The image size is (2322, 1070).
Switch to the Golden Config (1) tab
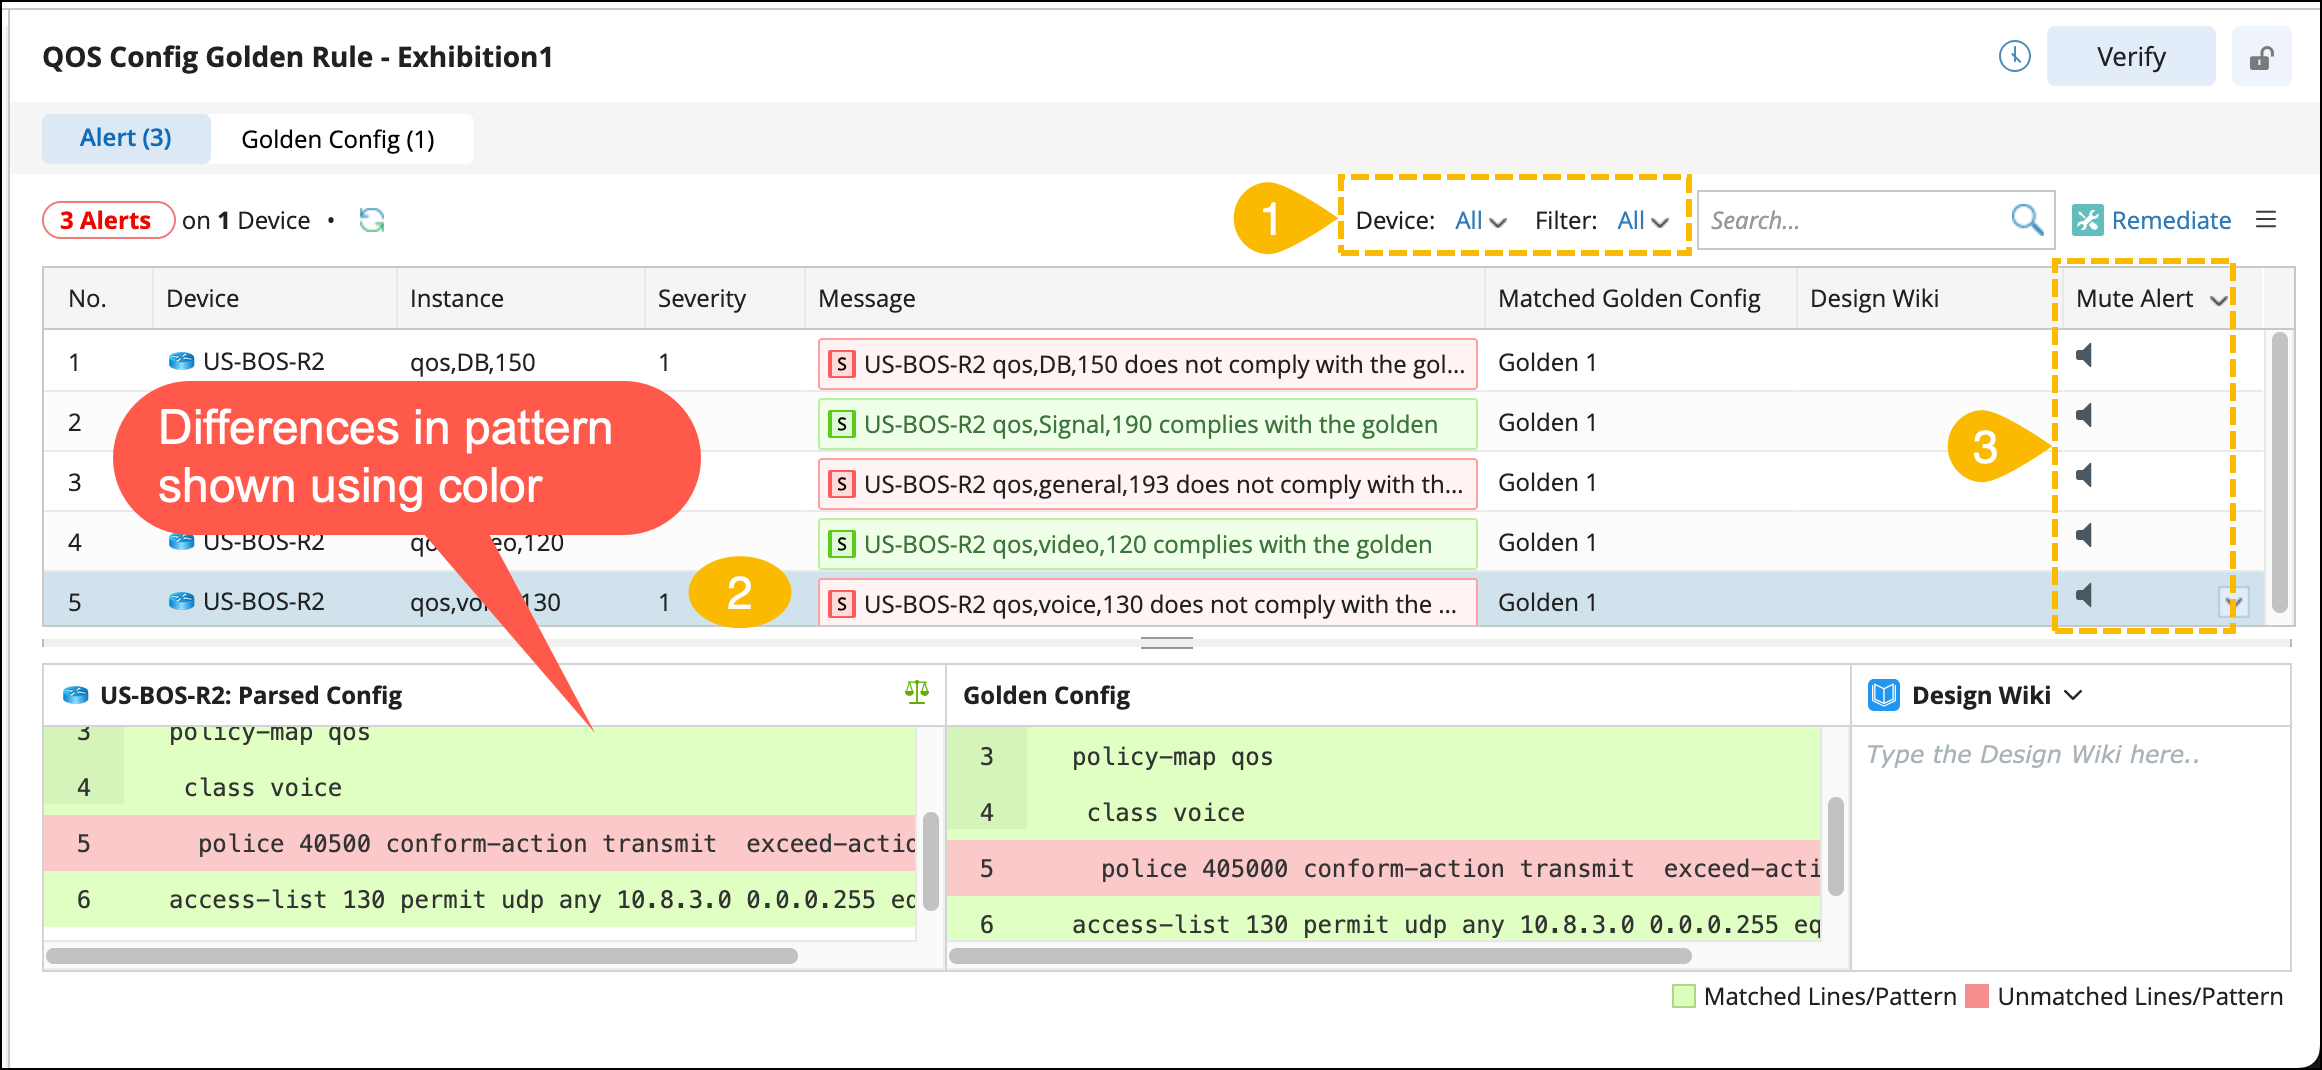(338, 139)
